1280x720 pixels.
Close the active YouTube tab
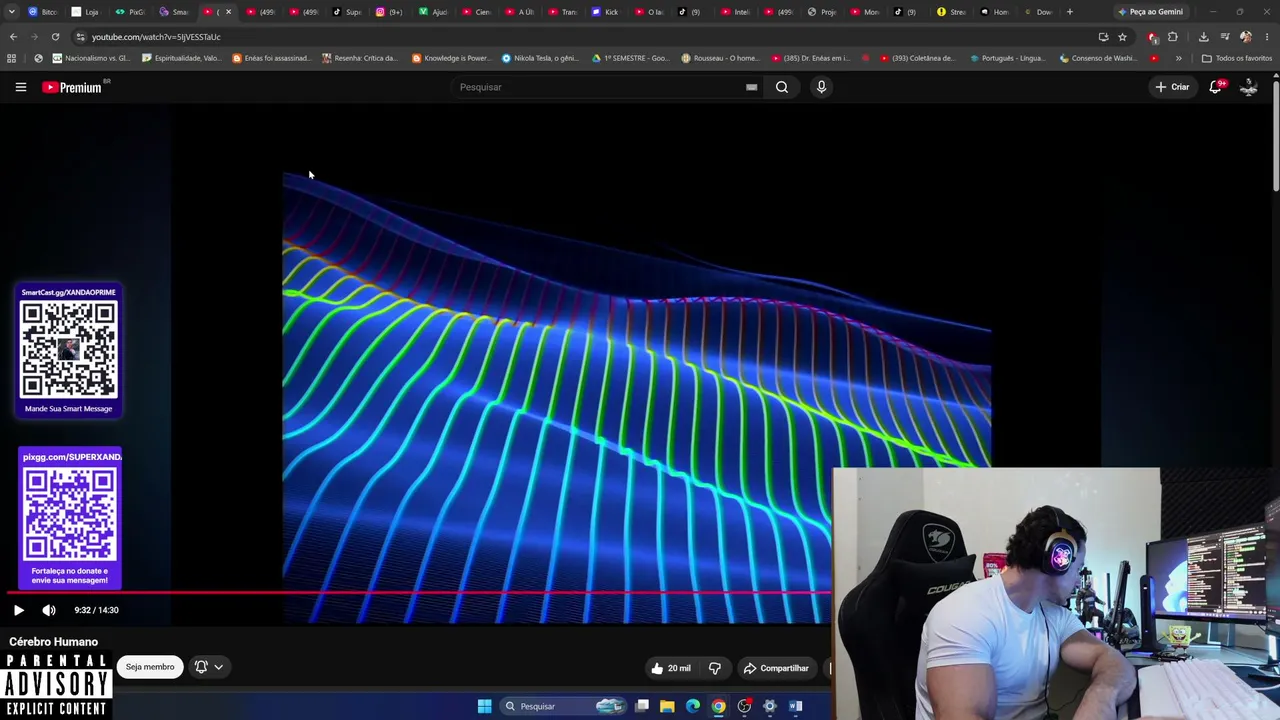pos(228,12)
